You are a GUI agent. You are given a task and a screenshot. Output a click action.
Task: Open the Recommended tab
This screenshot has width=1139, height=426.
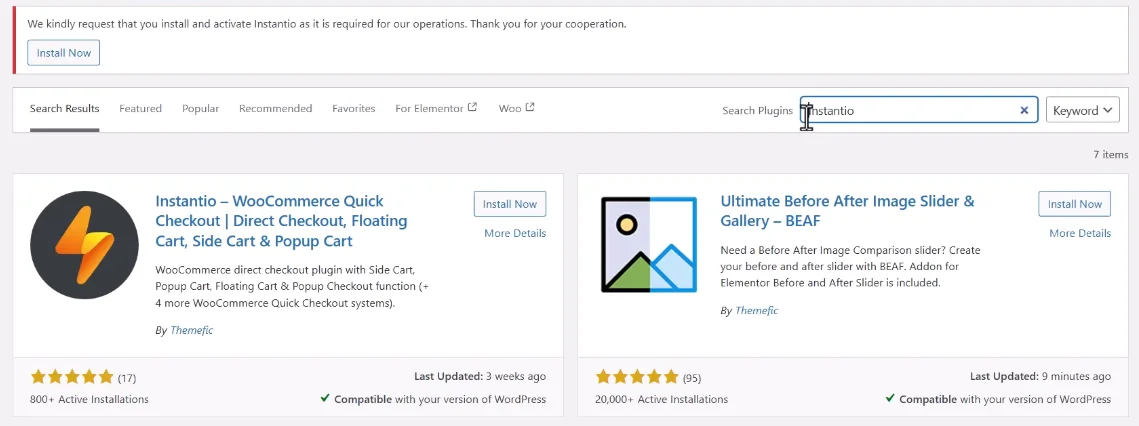275,108
